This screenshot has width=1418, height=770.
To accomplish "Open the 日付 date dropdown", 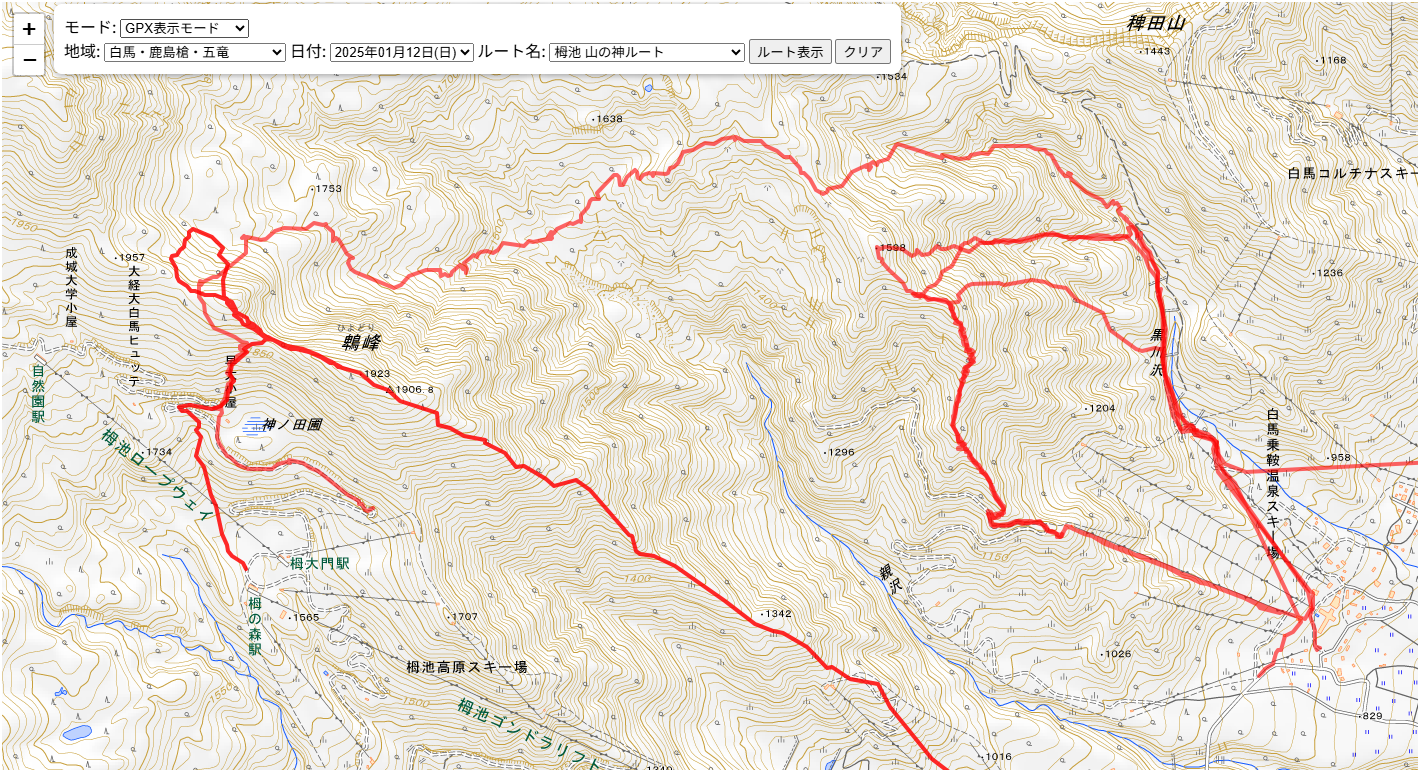I will coord(401,52).
